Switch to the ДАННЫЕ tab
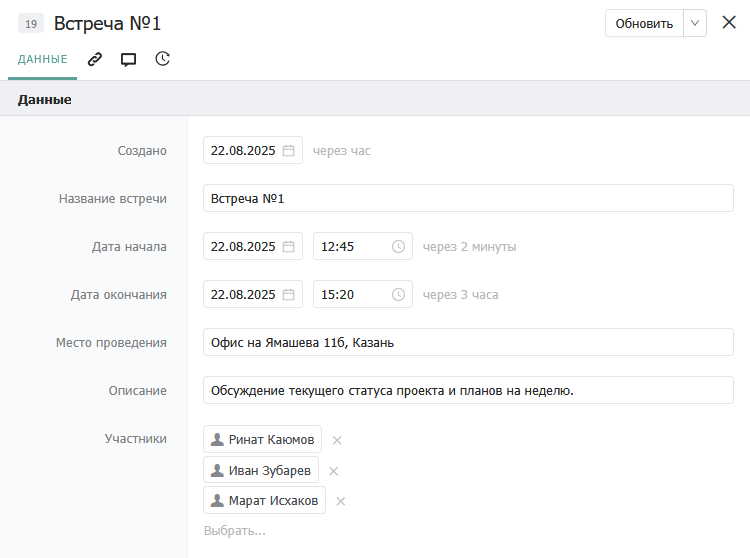Image resolution: width=750 pixels, height=558 pixels. (43, 59)
